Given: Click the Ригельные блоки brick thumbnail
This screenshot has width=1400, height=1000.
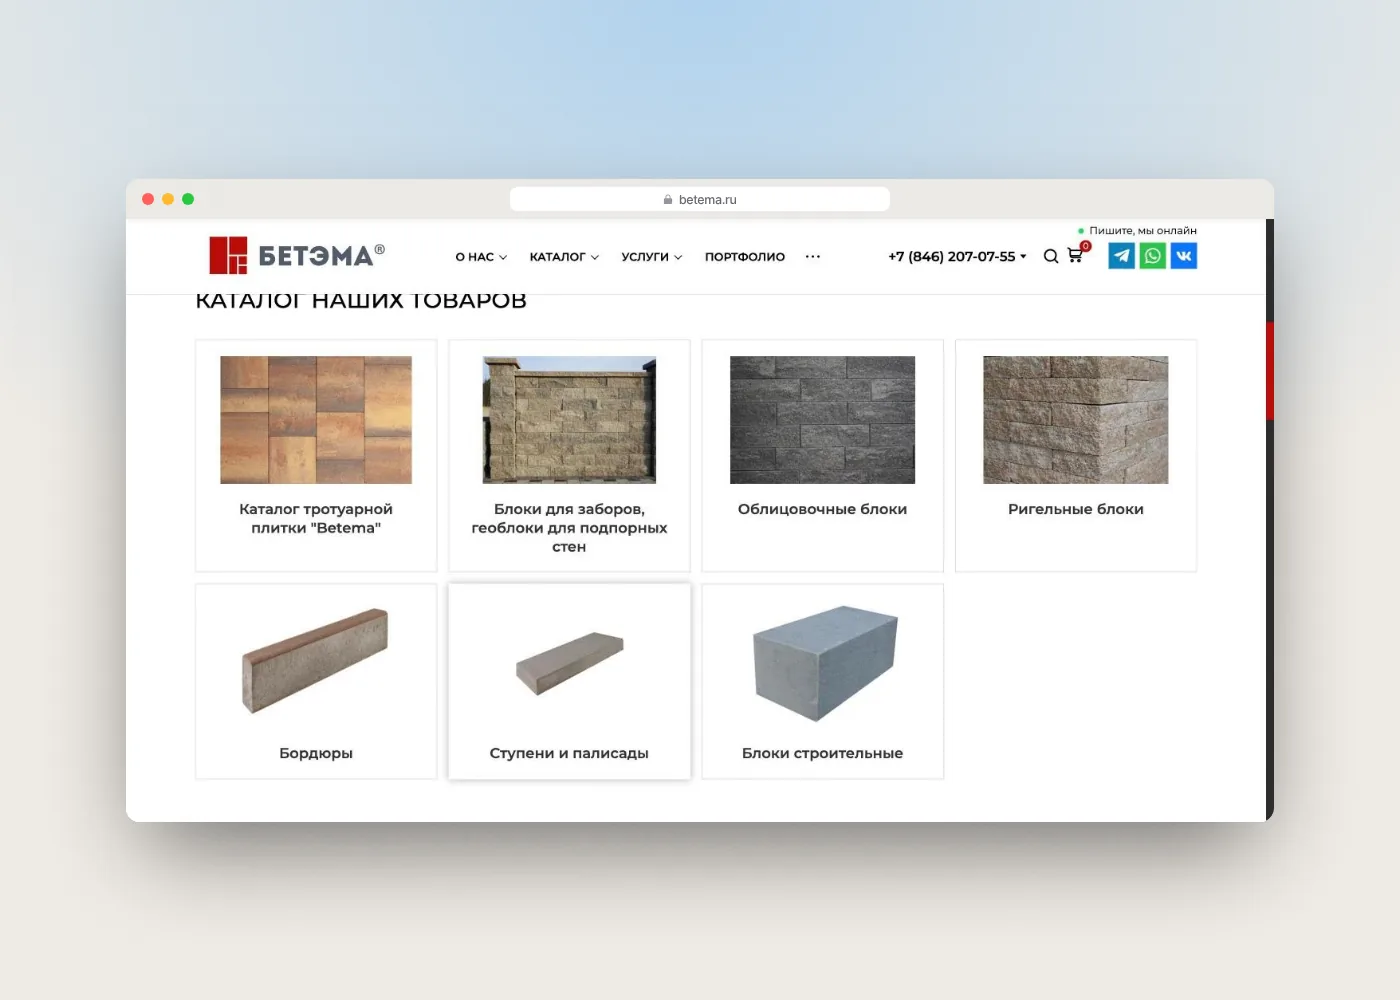Looking at the screenshot, I should click(1076, 420).
